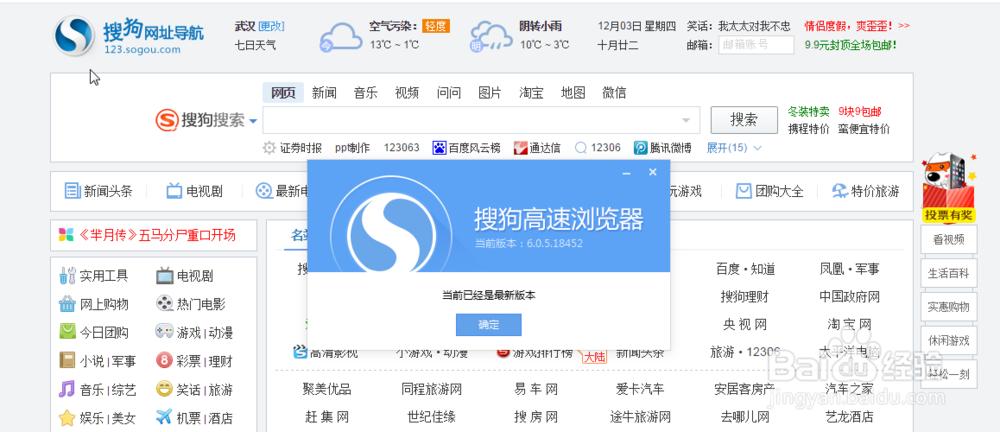Select the 新闻 search tab
The width and height of the screenshot is (1000, 432).
tap(324, 93)
